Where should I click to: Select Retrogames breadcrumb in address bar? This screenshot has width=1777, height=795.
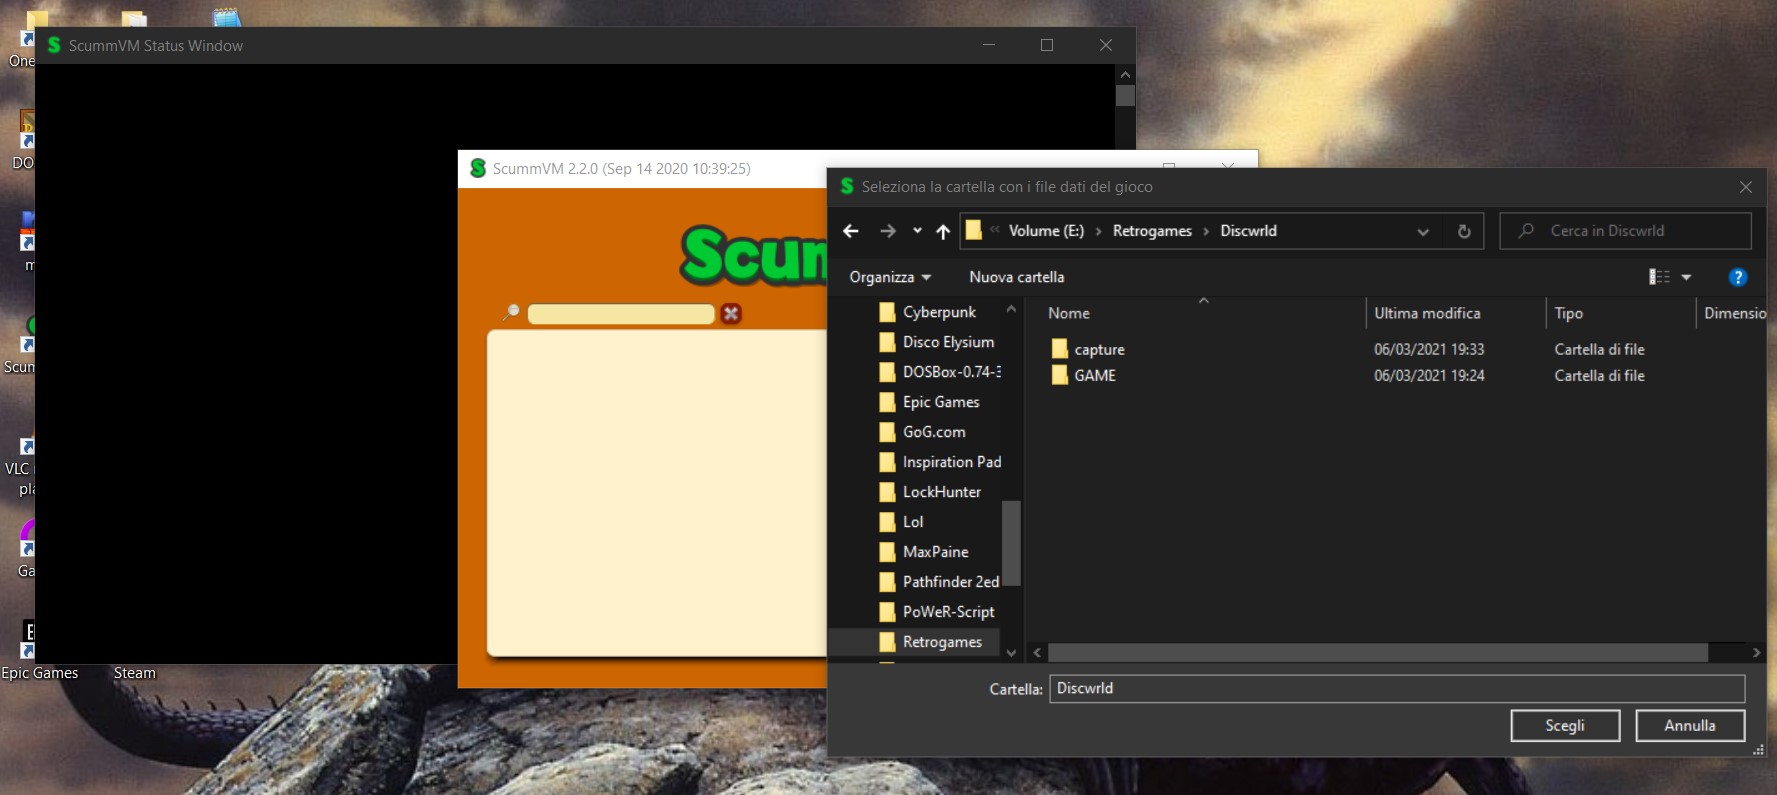(x=1152, y=231)
